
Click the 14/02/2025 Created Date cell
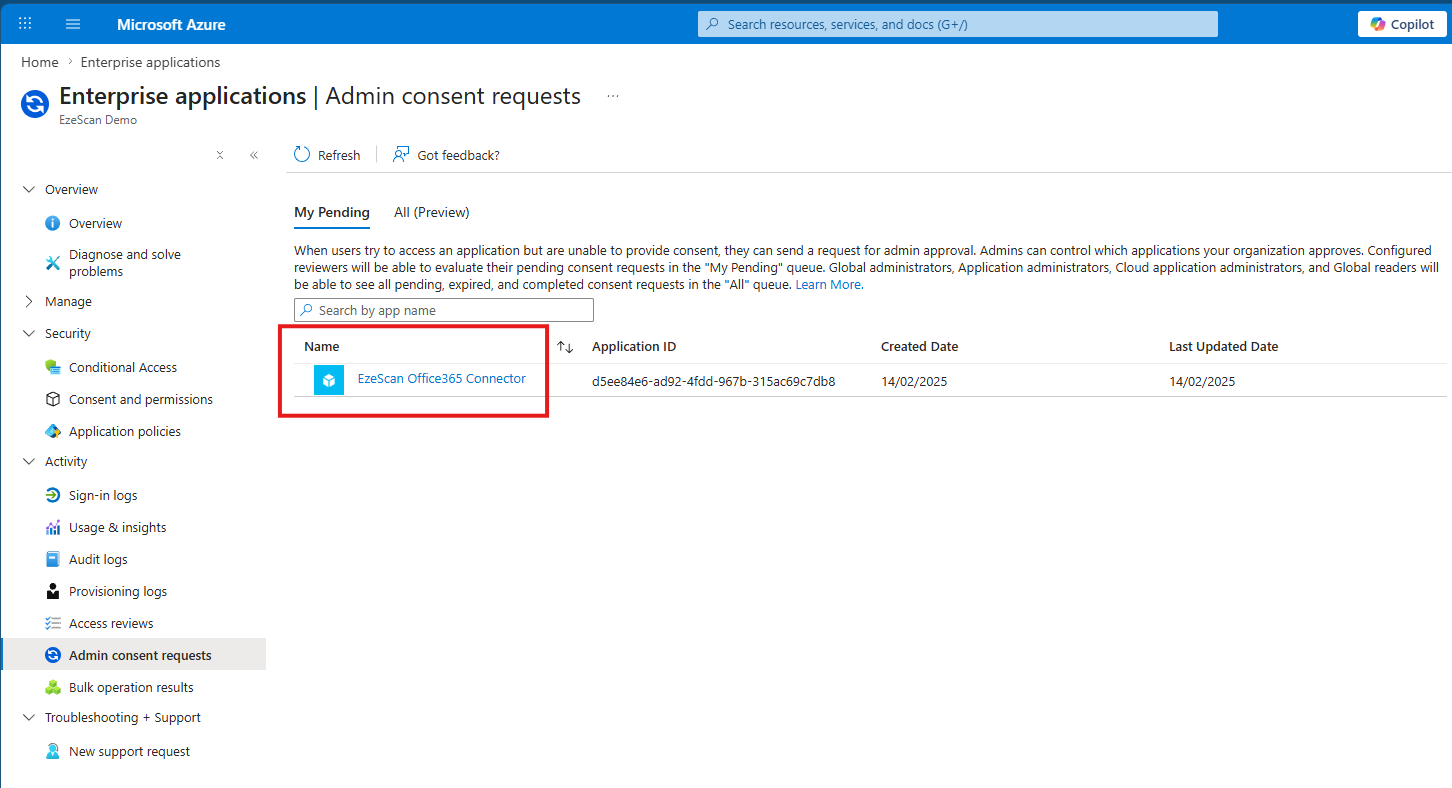(914, 381)
